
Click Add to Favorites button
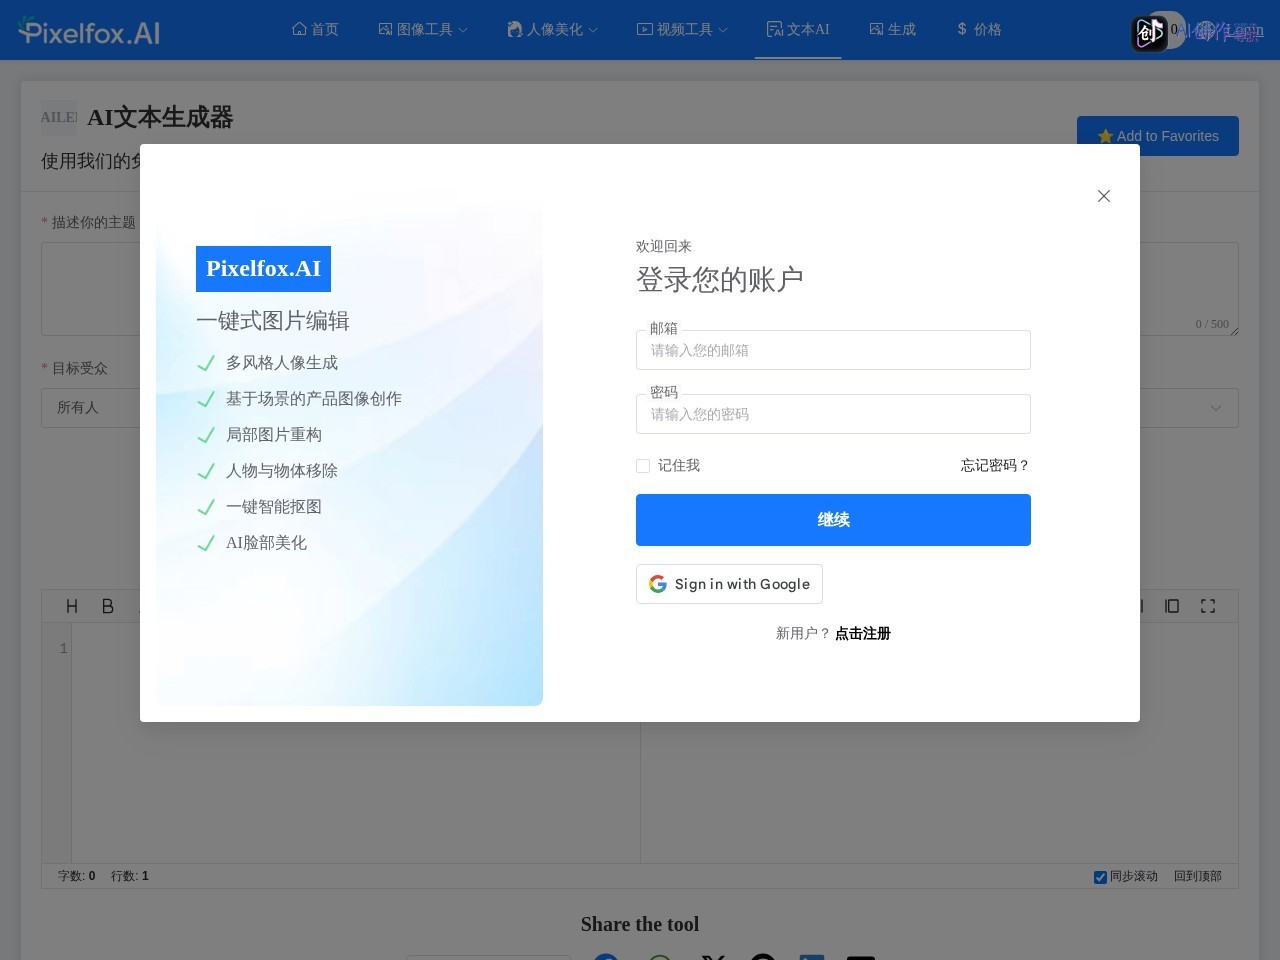(x=1158, y=136)
